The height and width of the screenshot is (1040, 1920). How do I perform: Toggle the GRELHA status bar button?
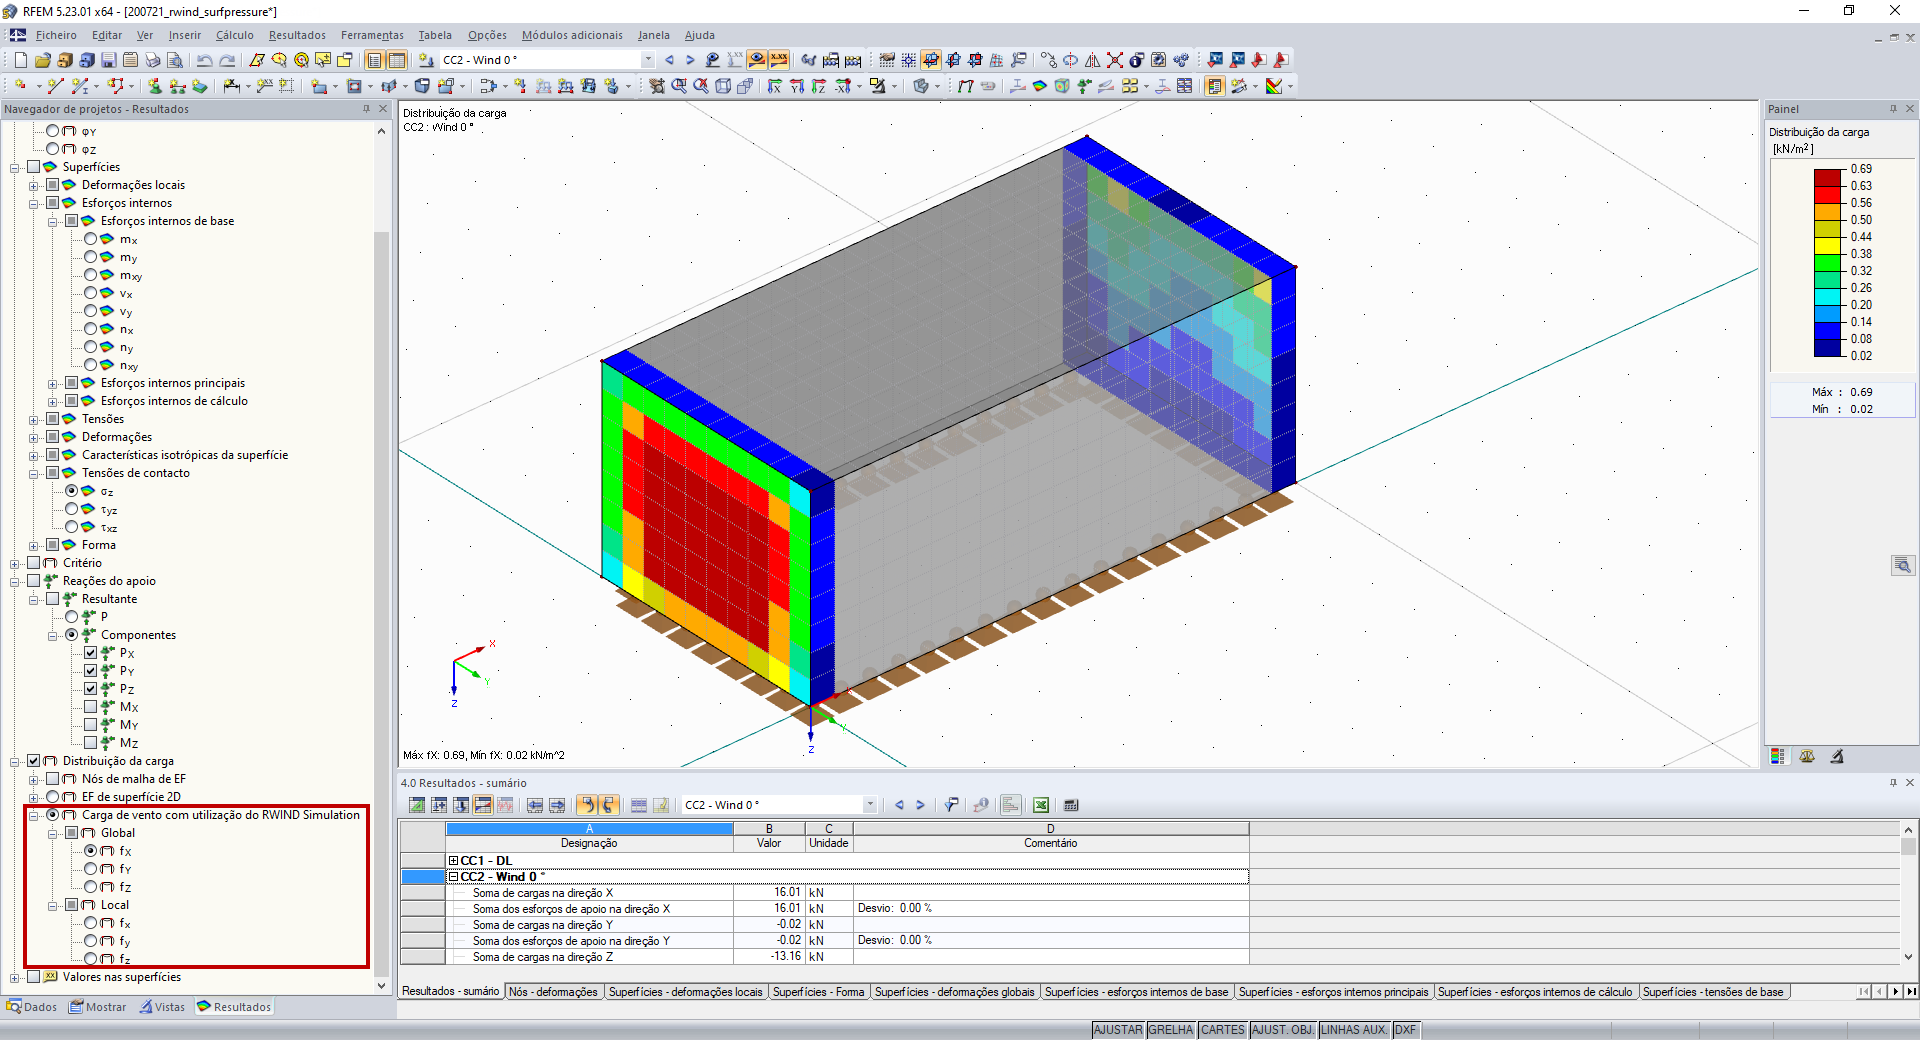[x=1171, y=1030]
